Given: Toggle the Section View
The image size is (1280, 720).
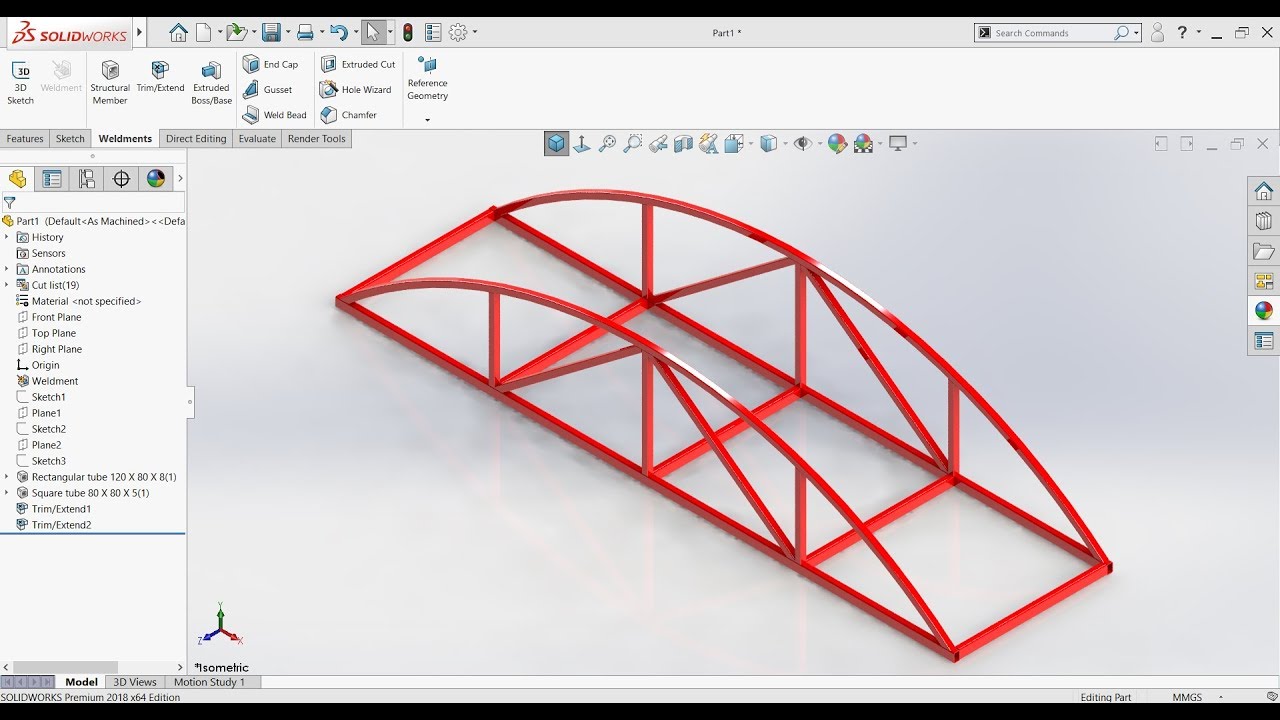Looking at the screenshot, I should (683, 144).
